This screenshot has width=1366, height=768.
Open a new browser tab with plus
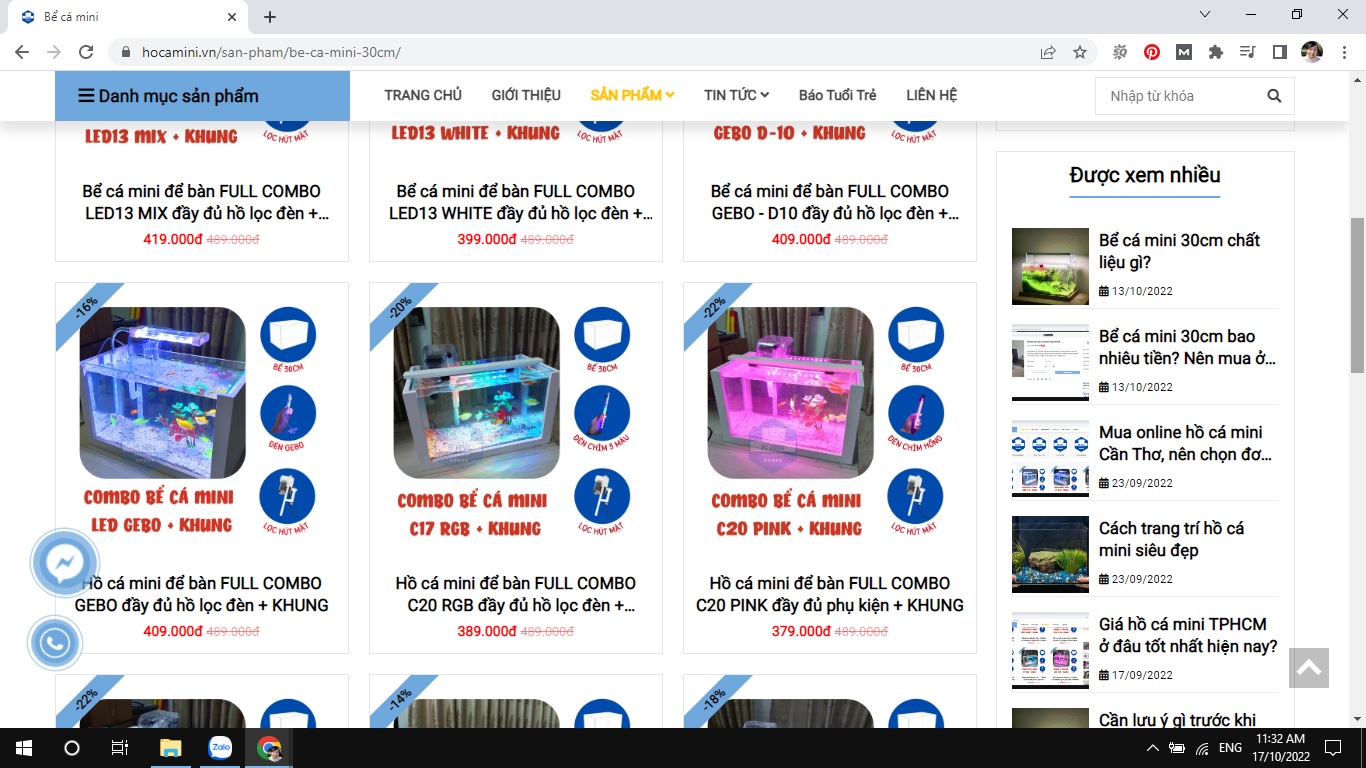(270, 17)
